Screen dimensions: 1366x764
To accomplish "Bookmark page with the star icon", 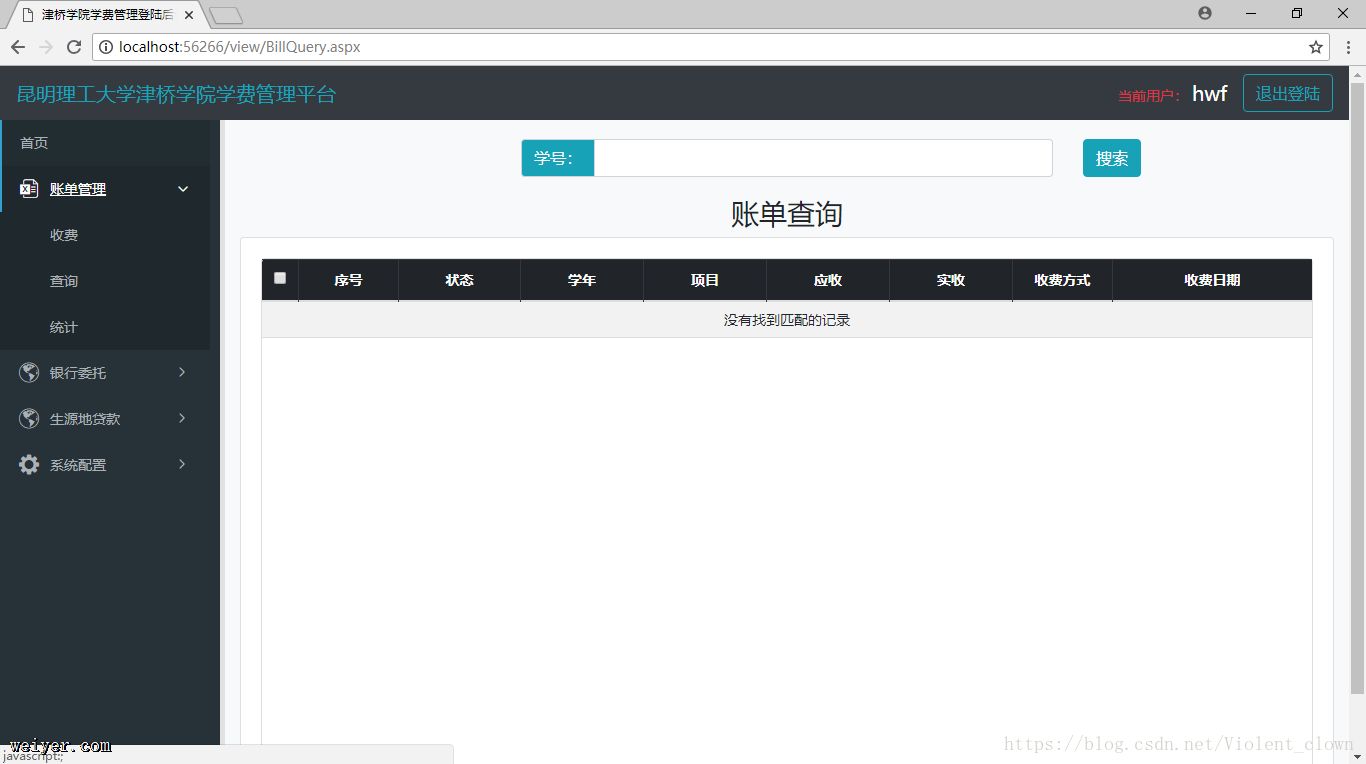I will (1316, 47).
